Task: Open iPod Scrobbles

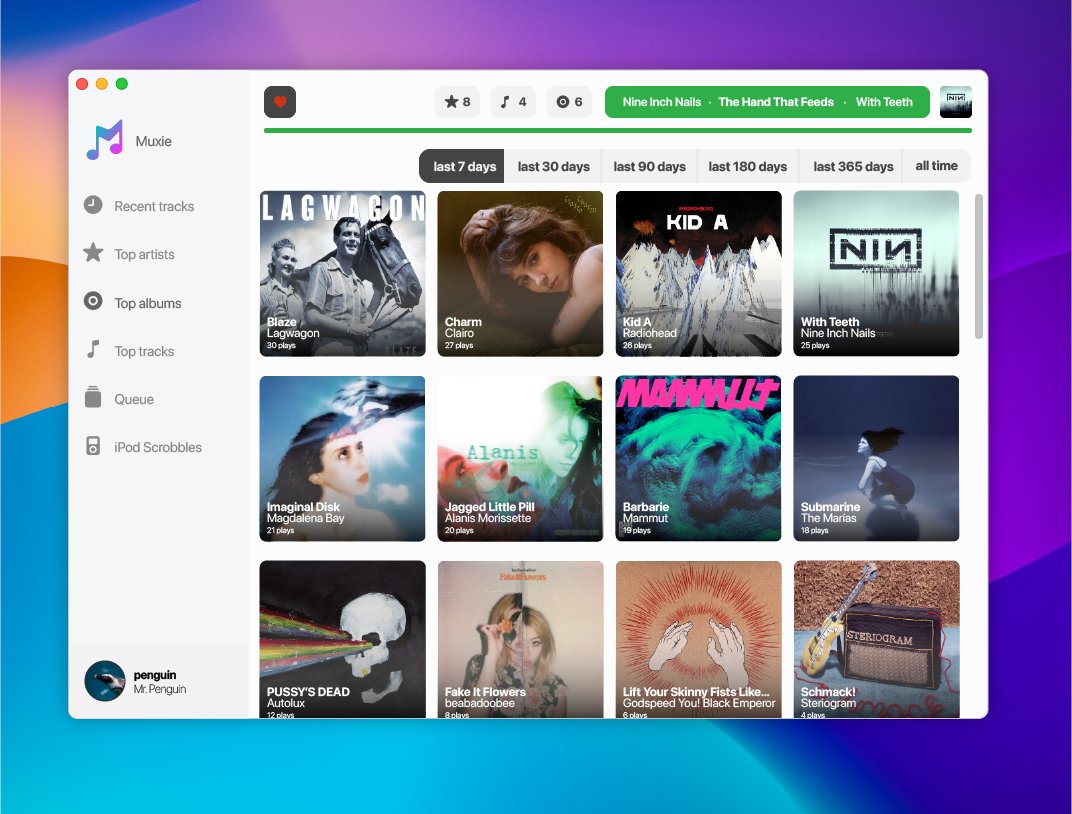Action: 158,447
